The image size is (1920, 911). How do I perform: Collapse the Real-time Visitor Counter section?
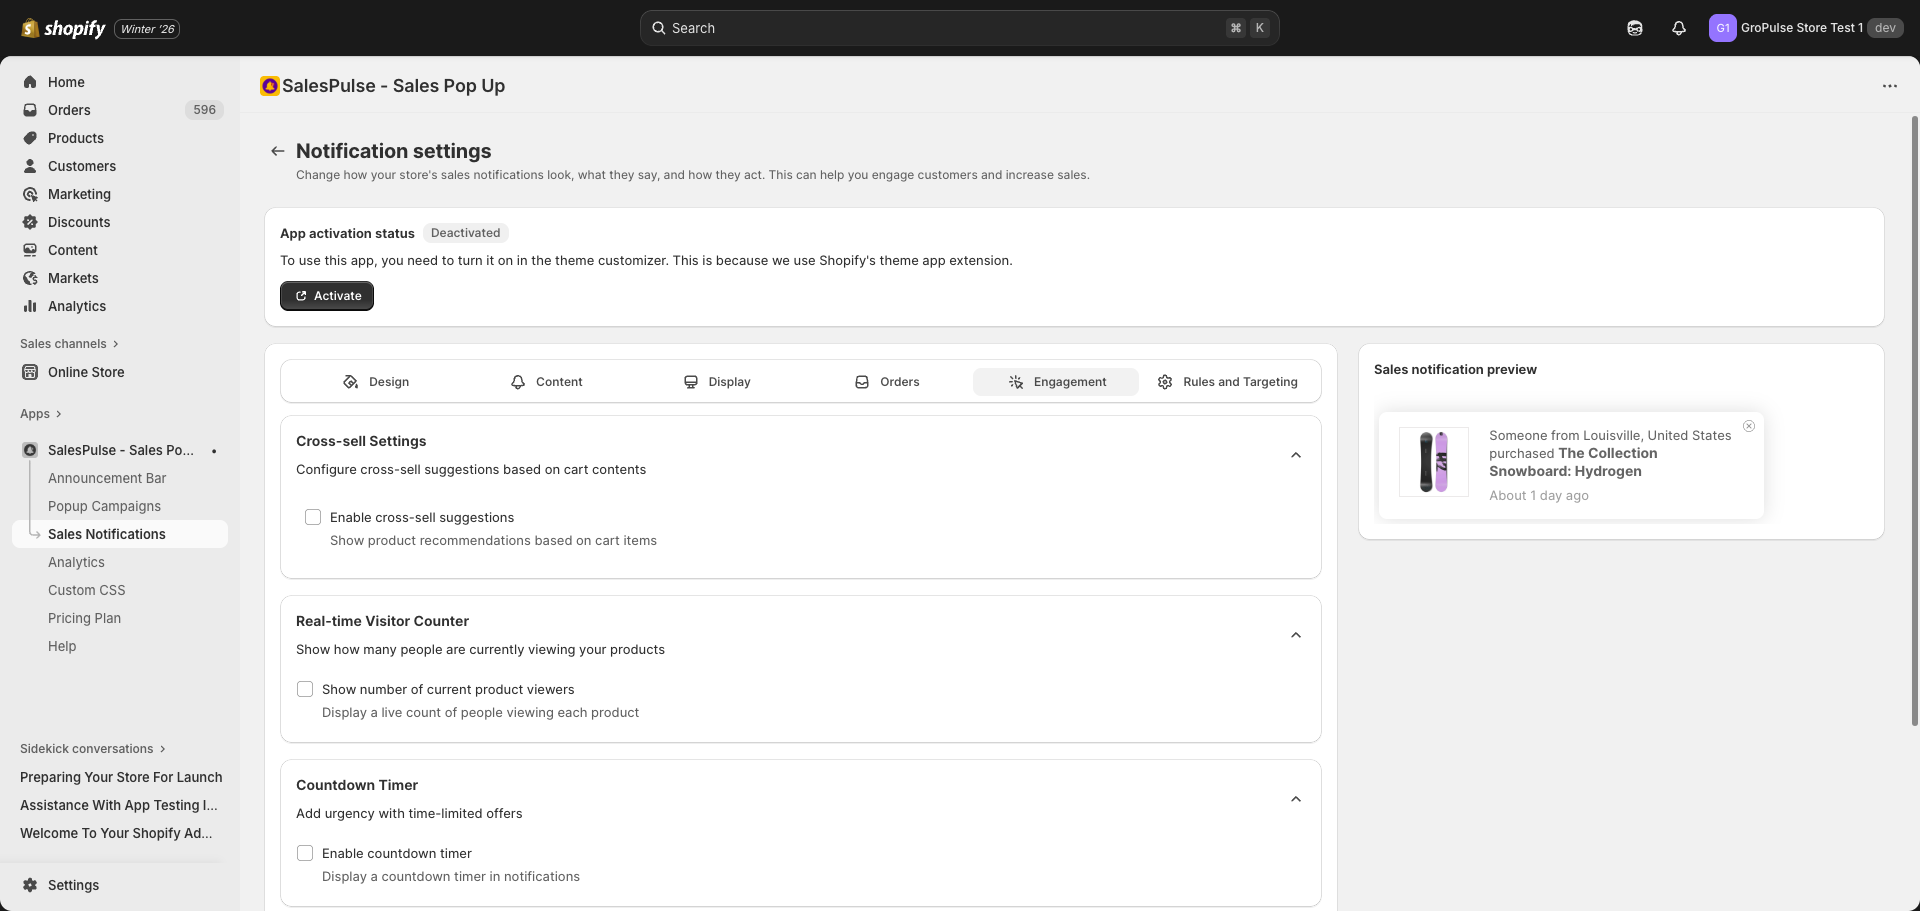click(x=1295, y=635)
